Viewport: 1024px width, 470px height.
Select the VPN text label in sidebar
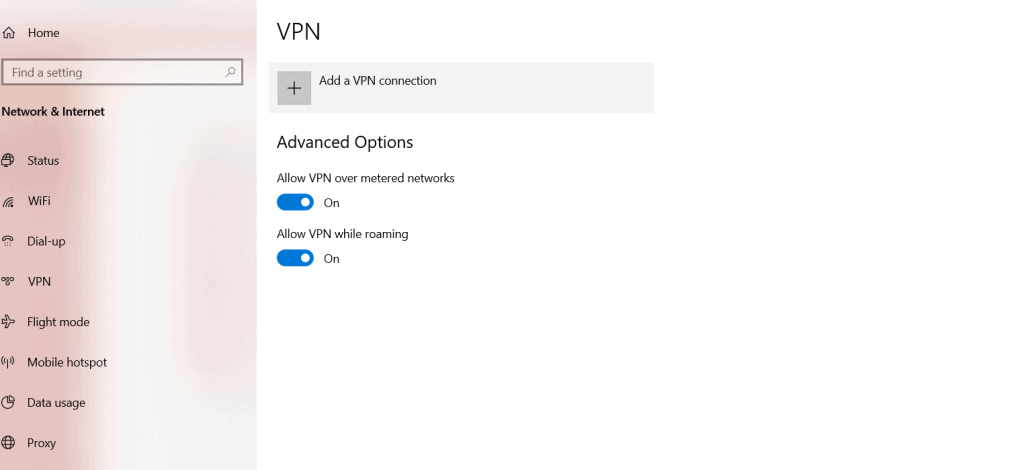click(x=39, y=282)
